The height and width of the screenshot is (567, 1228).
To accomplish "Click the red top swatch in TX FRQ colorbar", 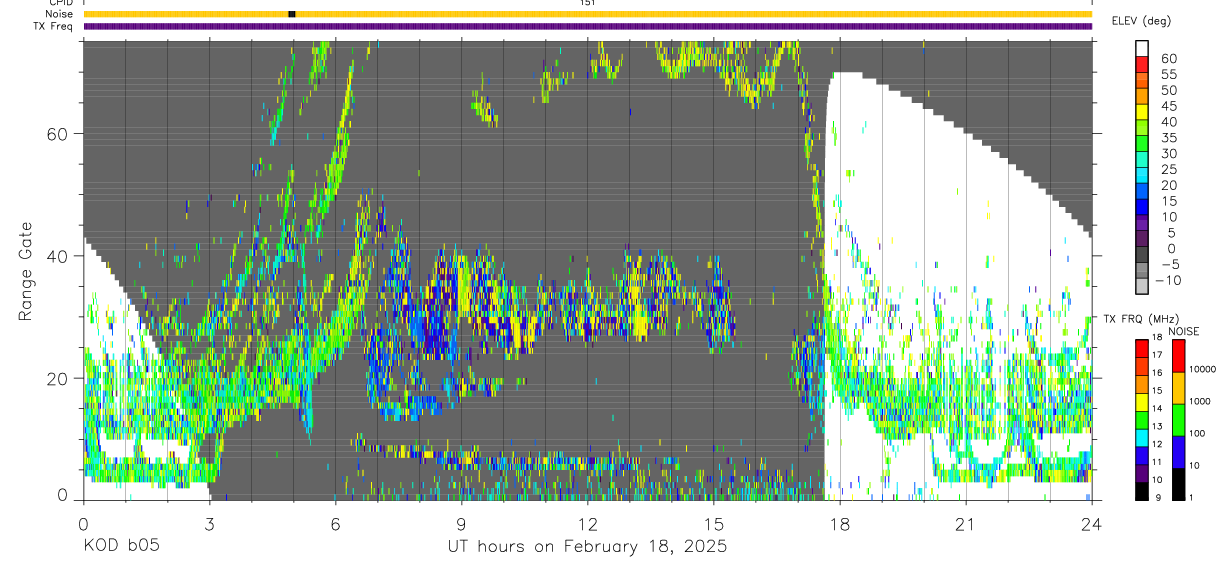I will (1142, 348).
